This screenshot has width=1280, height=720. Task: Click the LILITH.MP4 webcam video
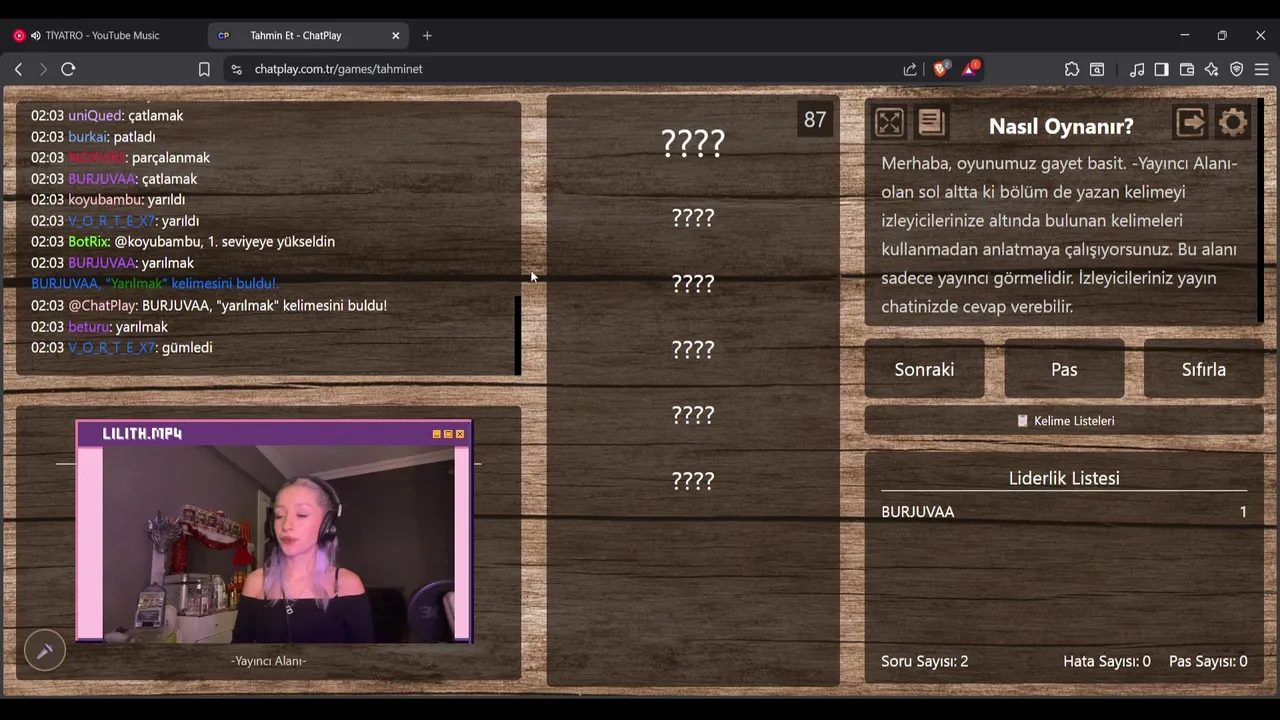pyautogui.click(x=279, y=542)
